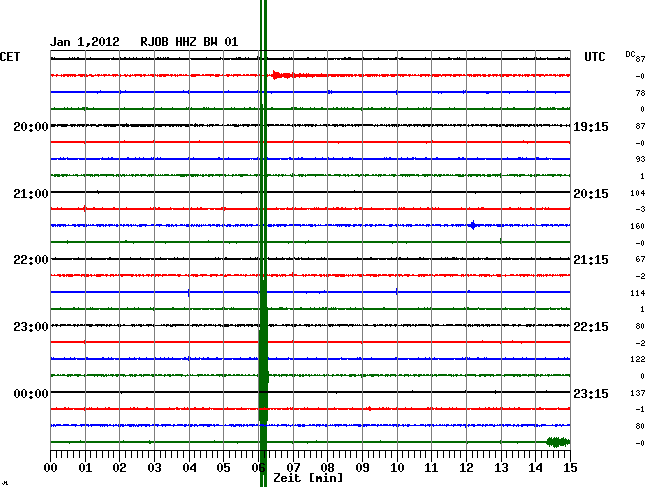Click the UTC time label "21:15"

[591, 260]
